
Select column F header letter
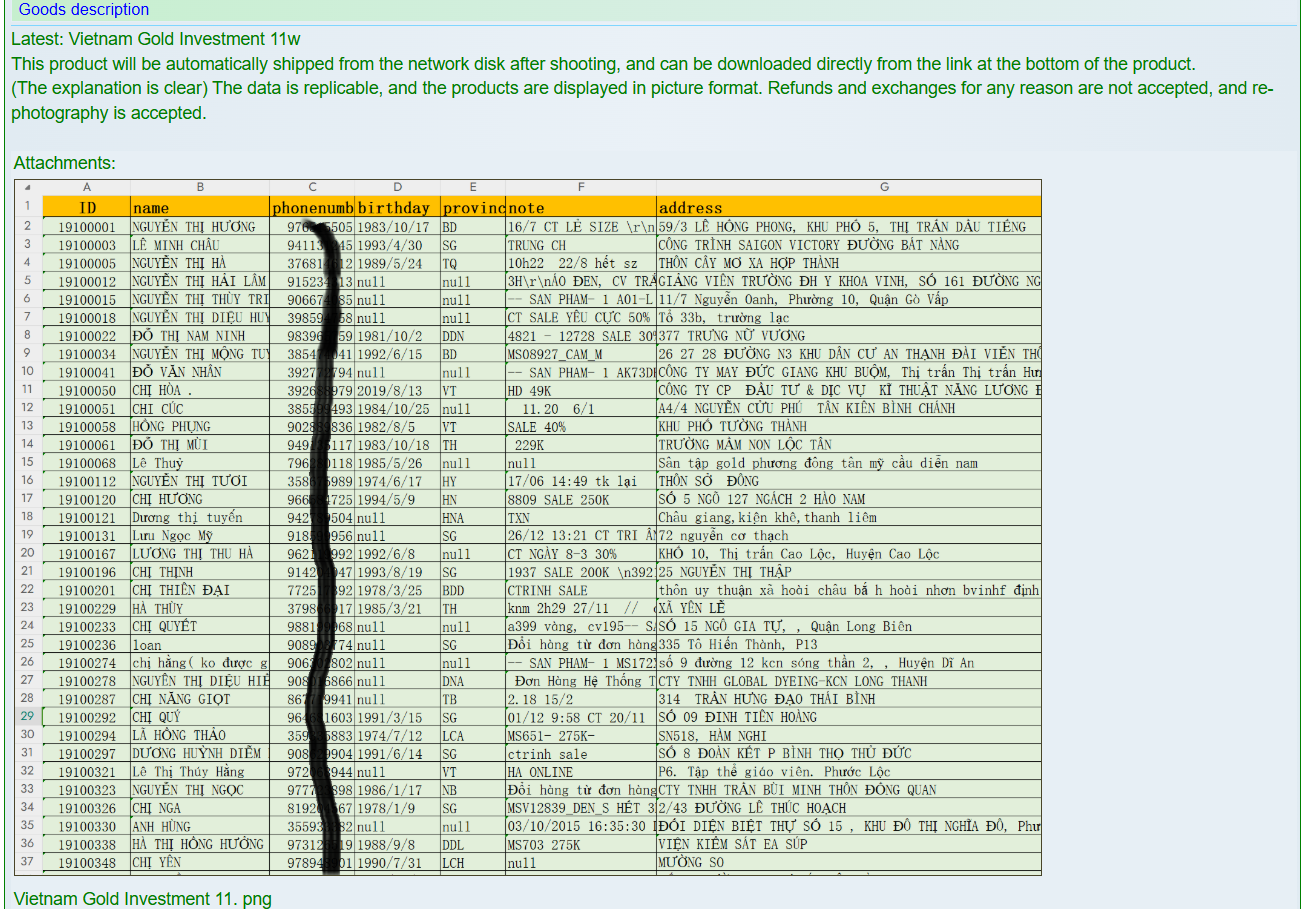tap(581, 187)
